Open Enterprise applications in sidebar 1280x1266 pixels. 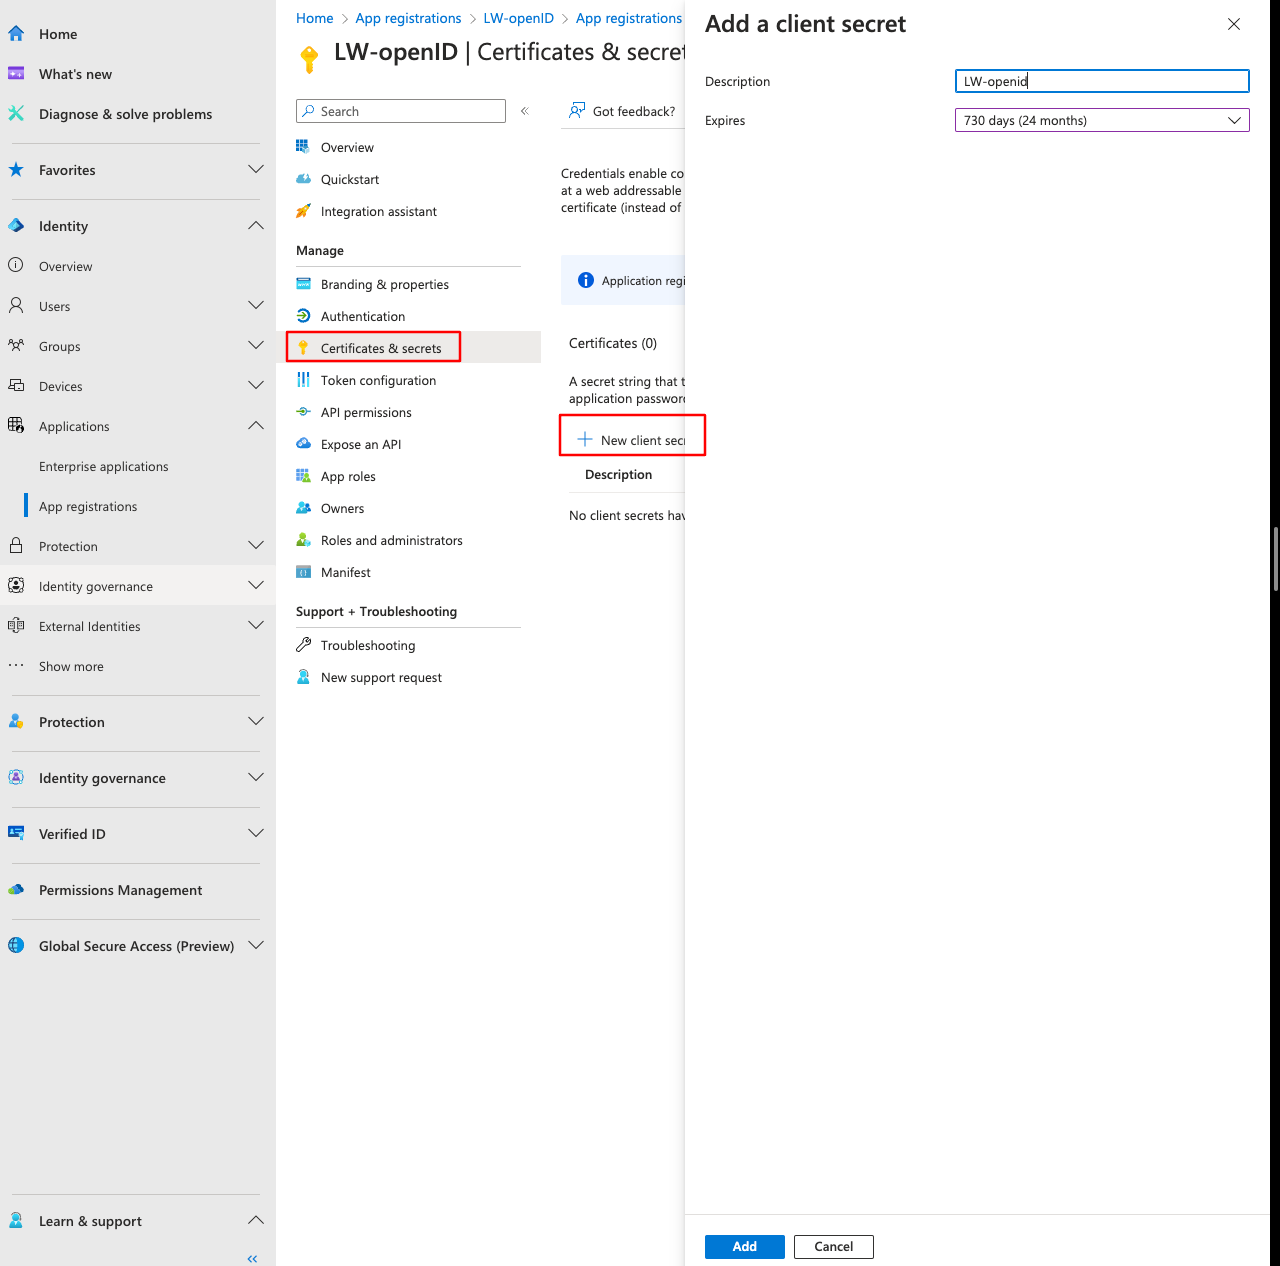tap(104, 466)
